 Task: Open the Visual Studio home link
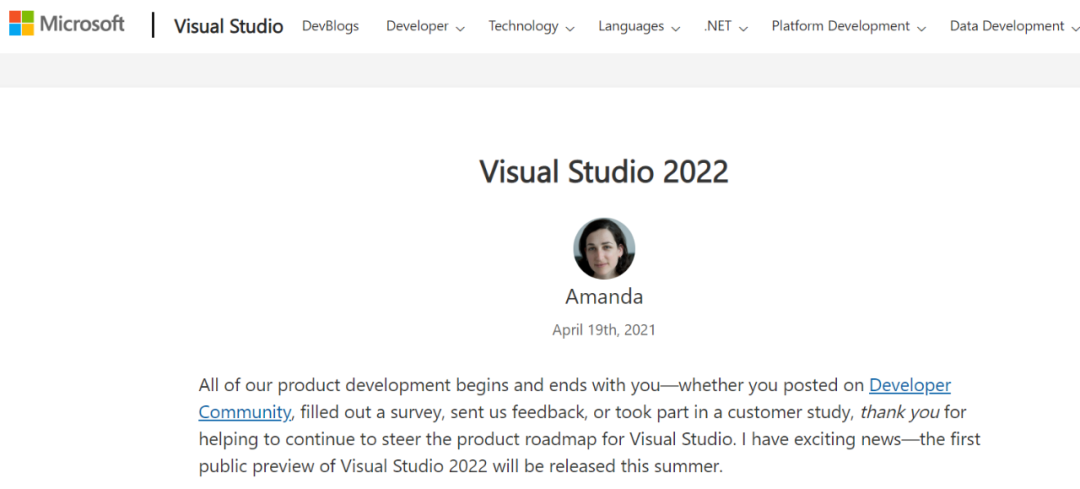(x=228, y=26)
